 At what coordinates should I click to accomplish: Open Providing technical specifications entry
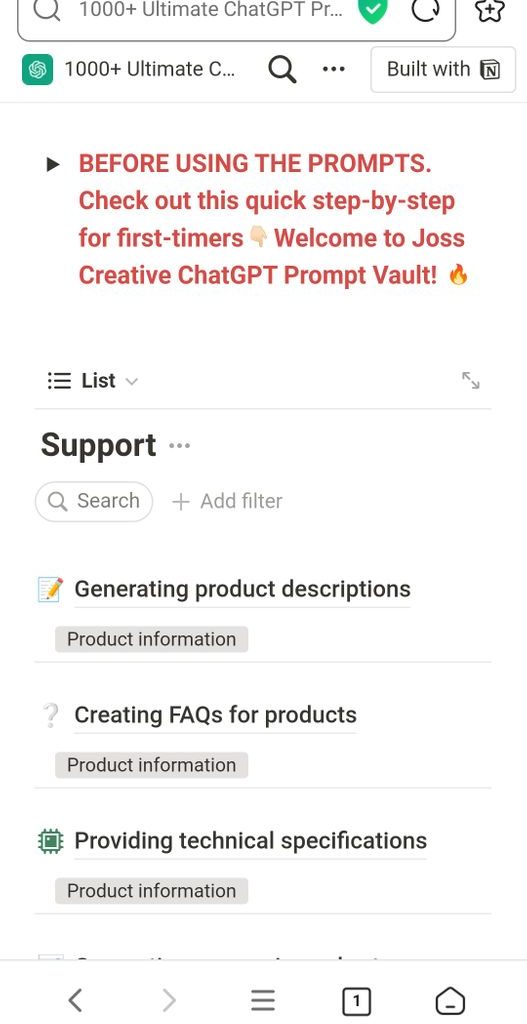(251, 841)
